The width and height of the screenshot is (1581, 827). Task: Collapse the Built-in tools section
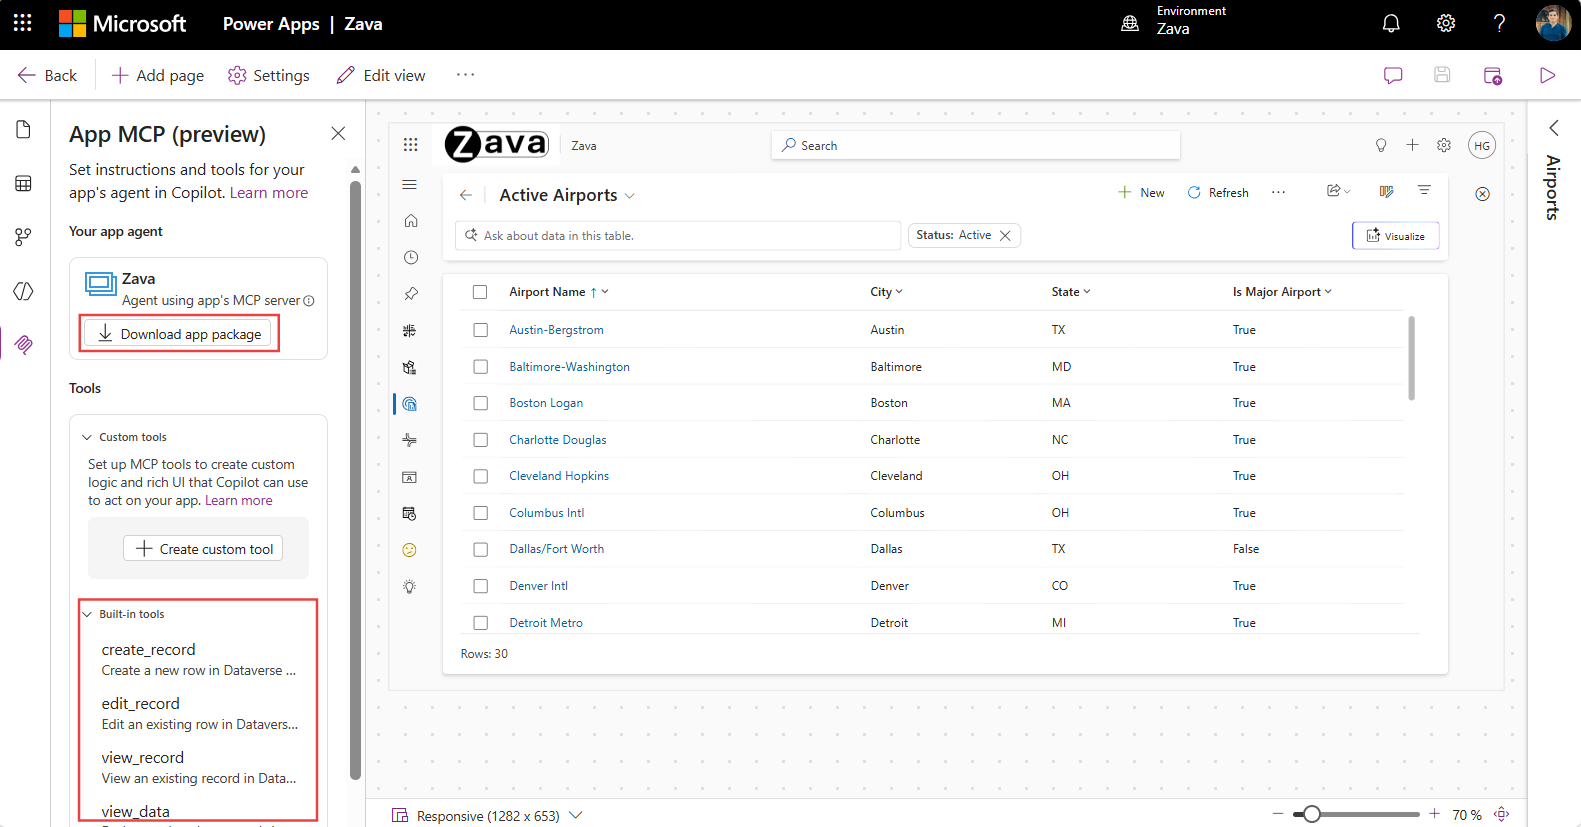(x=87, y=614)
